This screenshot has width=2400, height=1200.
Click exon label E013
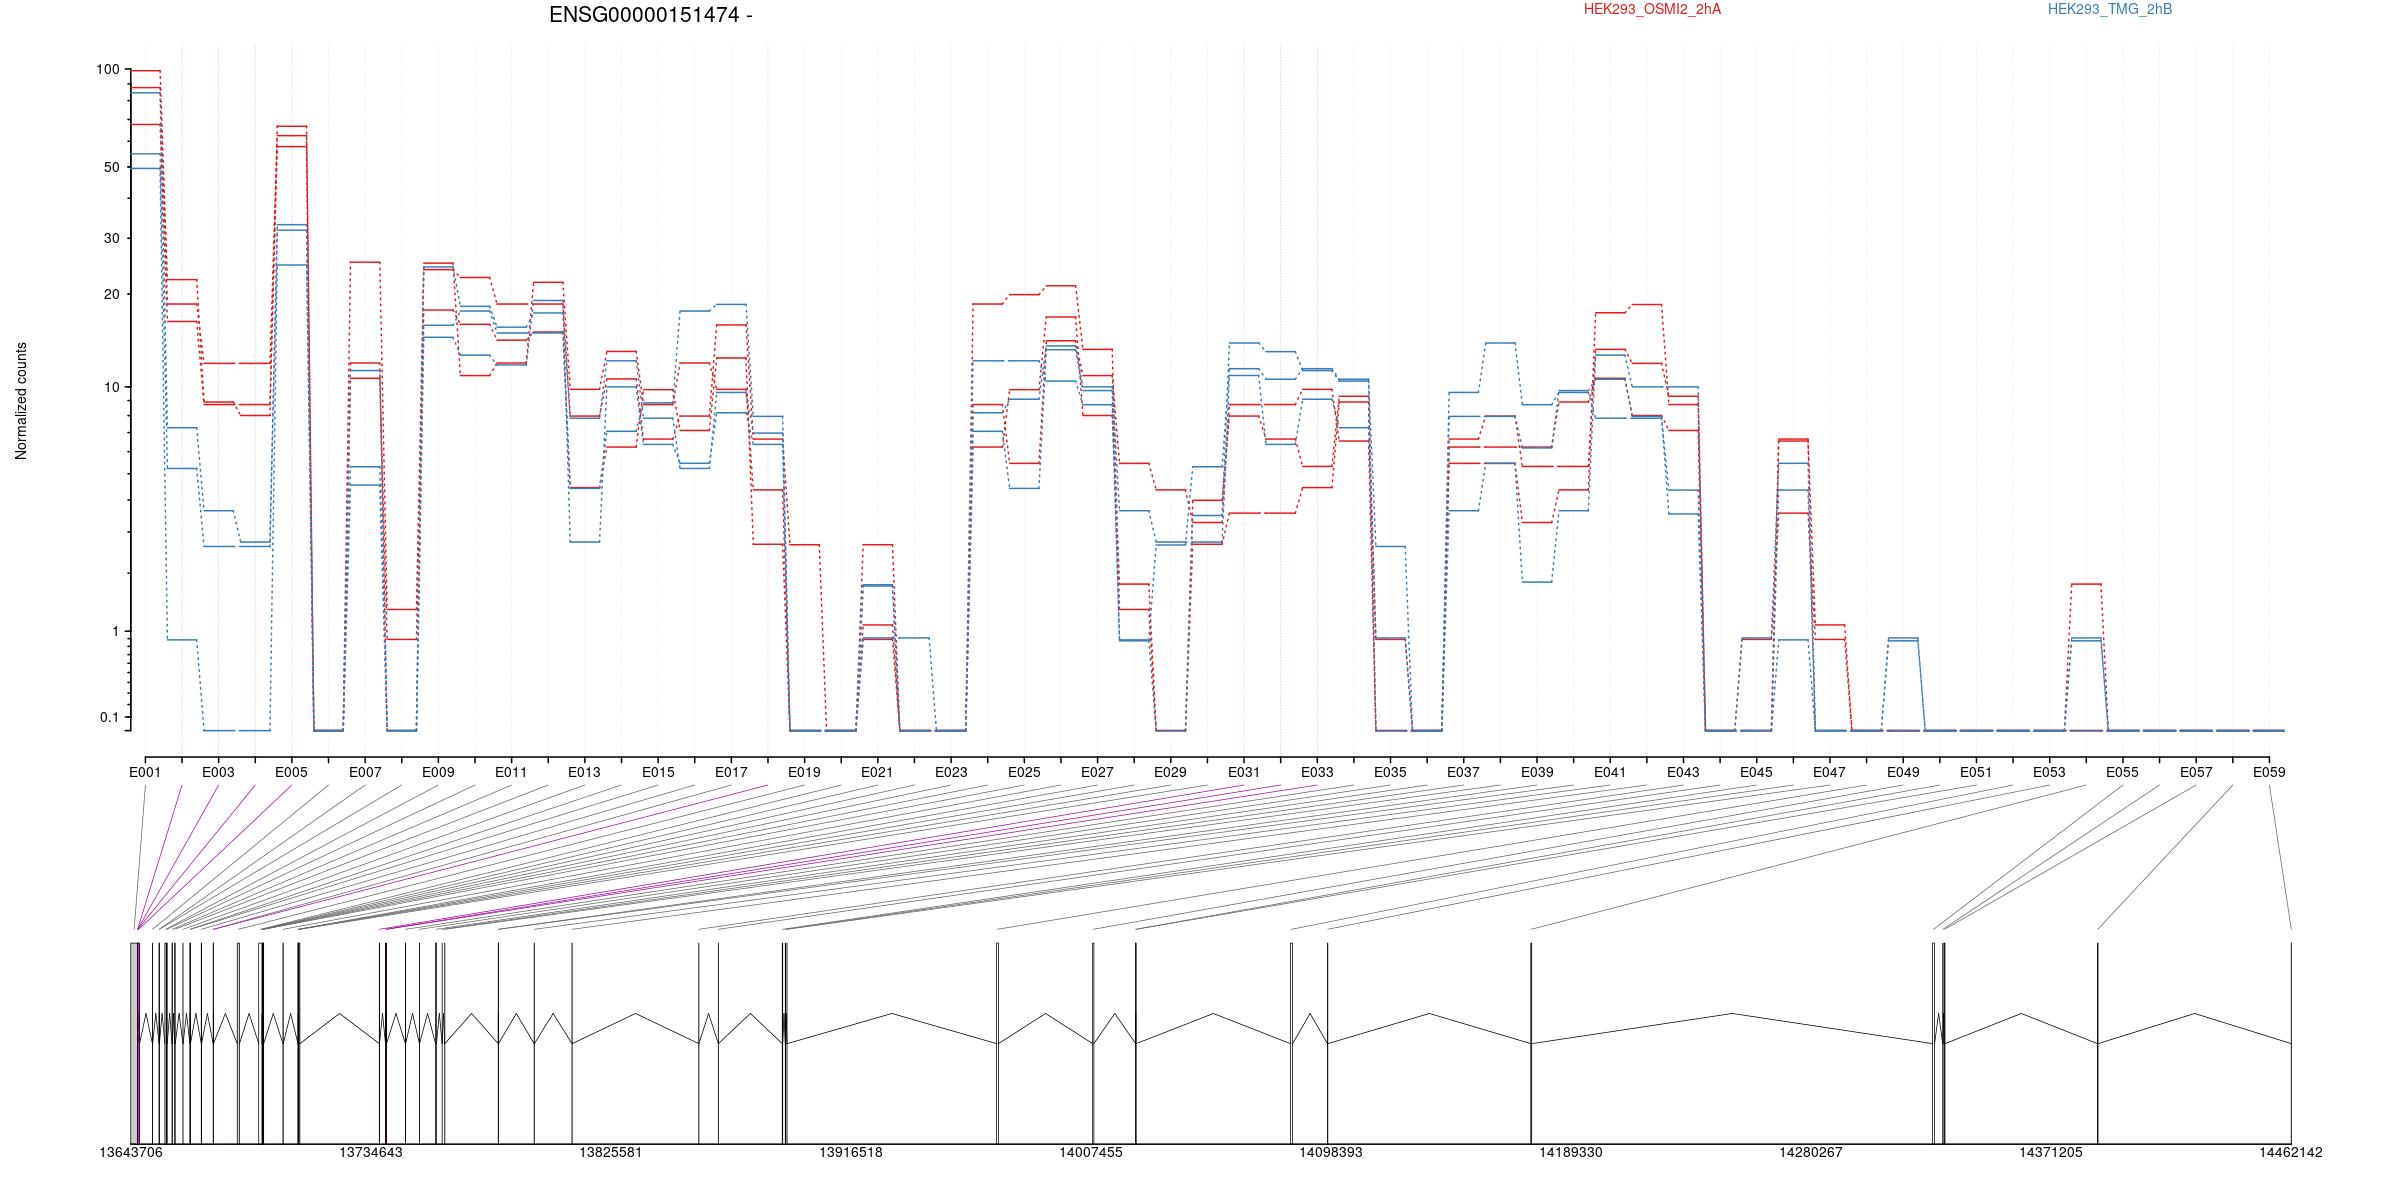584,772
